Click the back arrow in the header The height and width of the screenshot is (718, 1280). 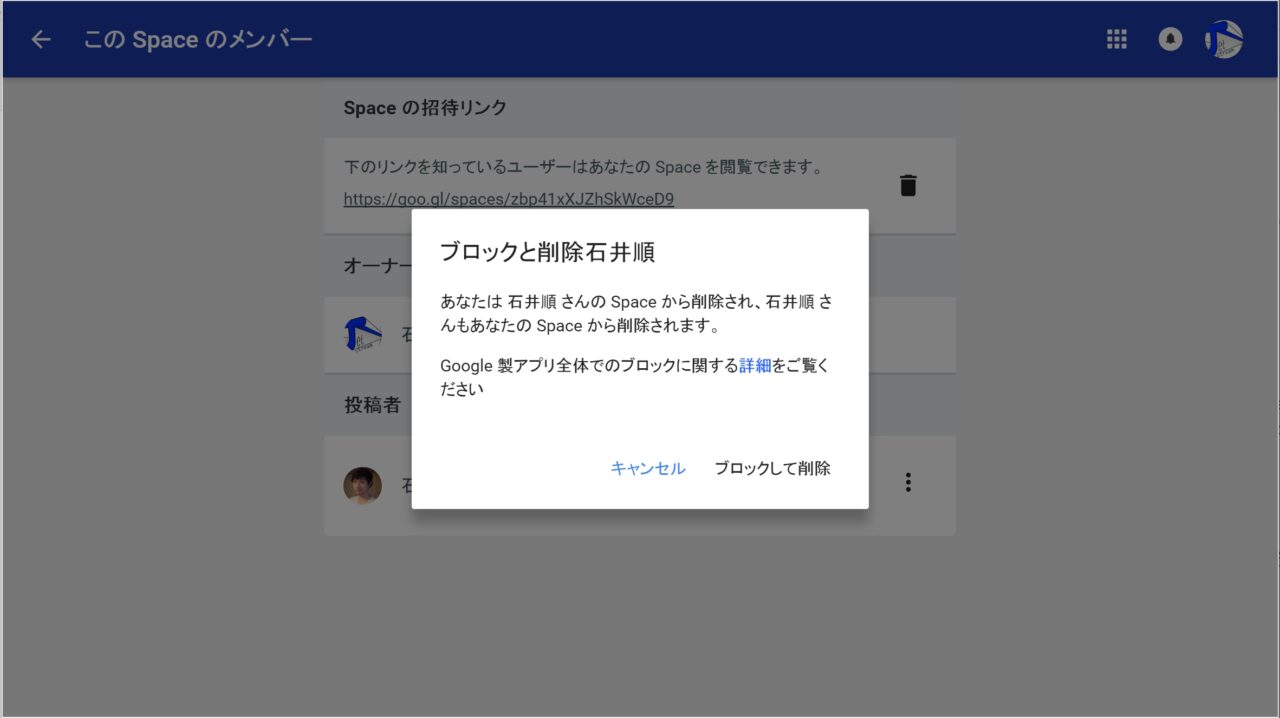tap(41, 40)
